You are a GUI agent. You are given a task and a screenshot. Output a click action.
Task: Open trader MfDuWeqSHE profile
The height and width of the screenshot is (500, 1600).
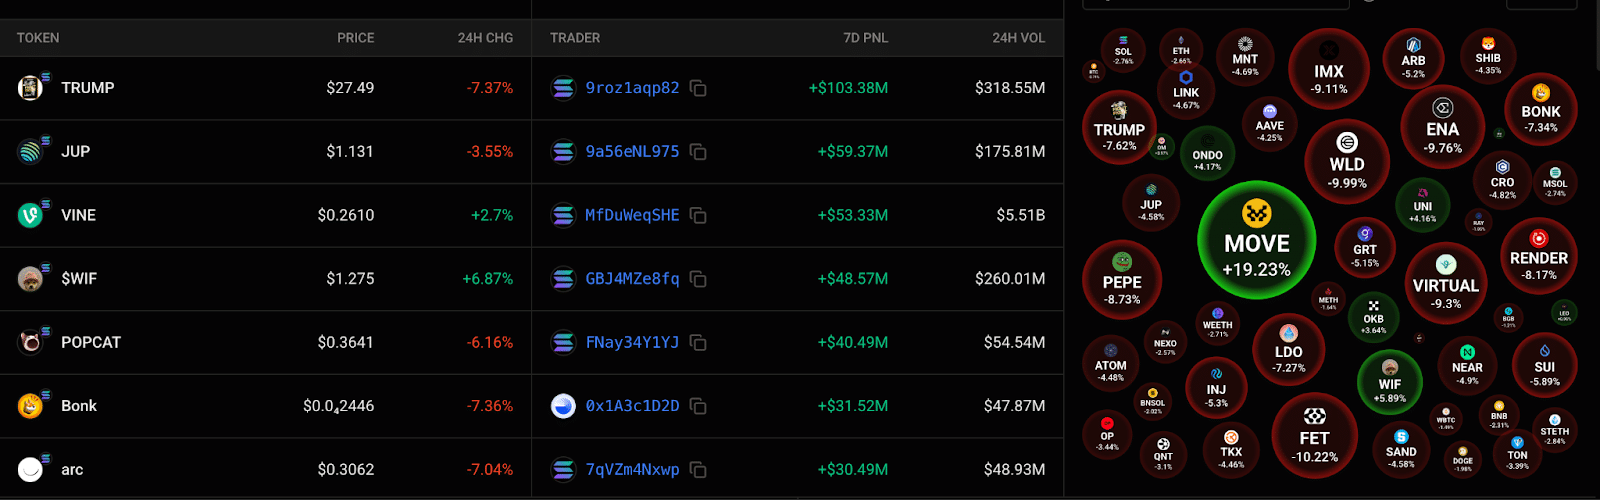[x=632, y=215]
